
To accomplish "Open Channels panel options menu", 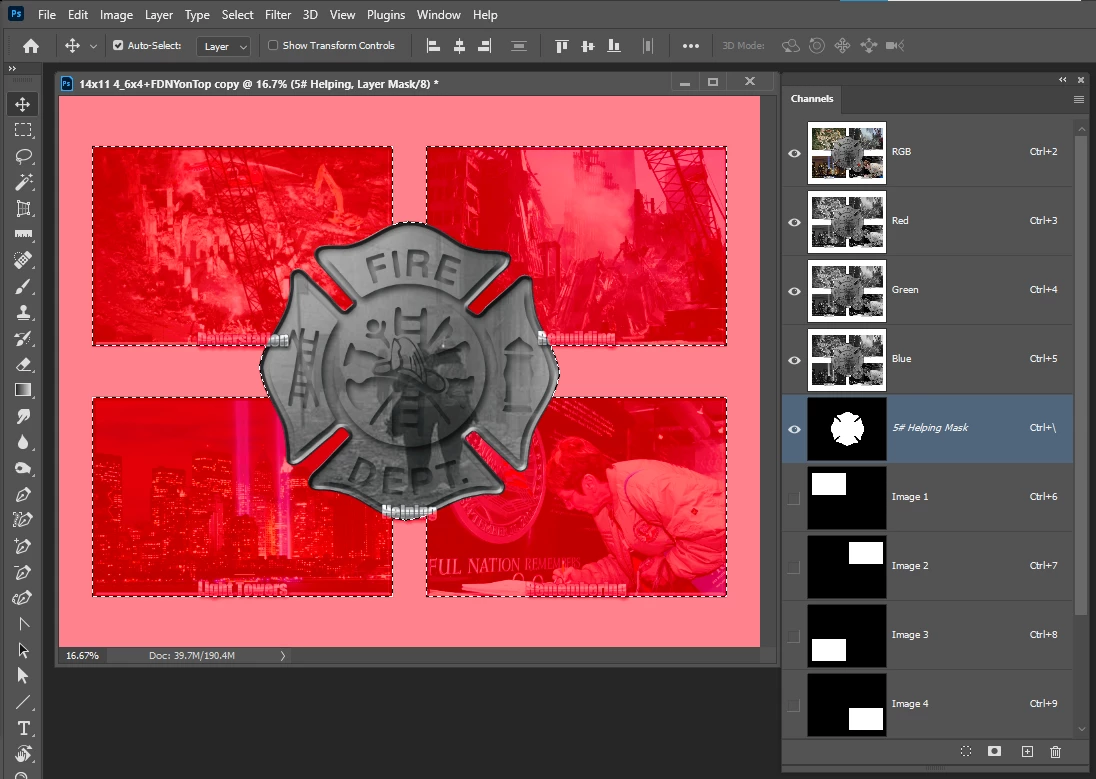I will click(x=1079, y=99).
